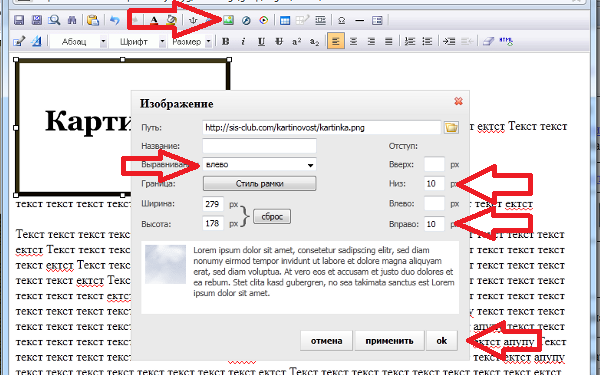Image resolution: width=600 pixels, height=375 pixels.
Task: Toggle superscript a² formatting
Action: pos(297,41)
